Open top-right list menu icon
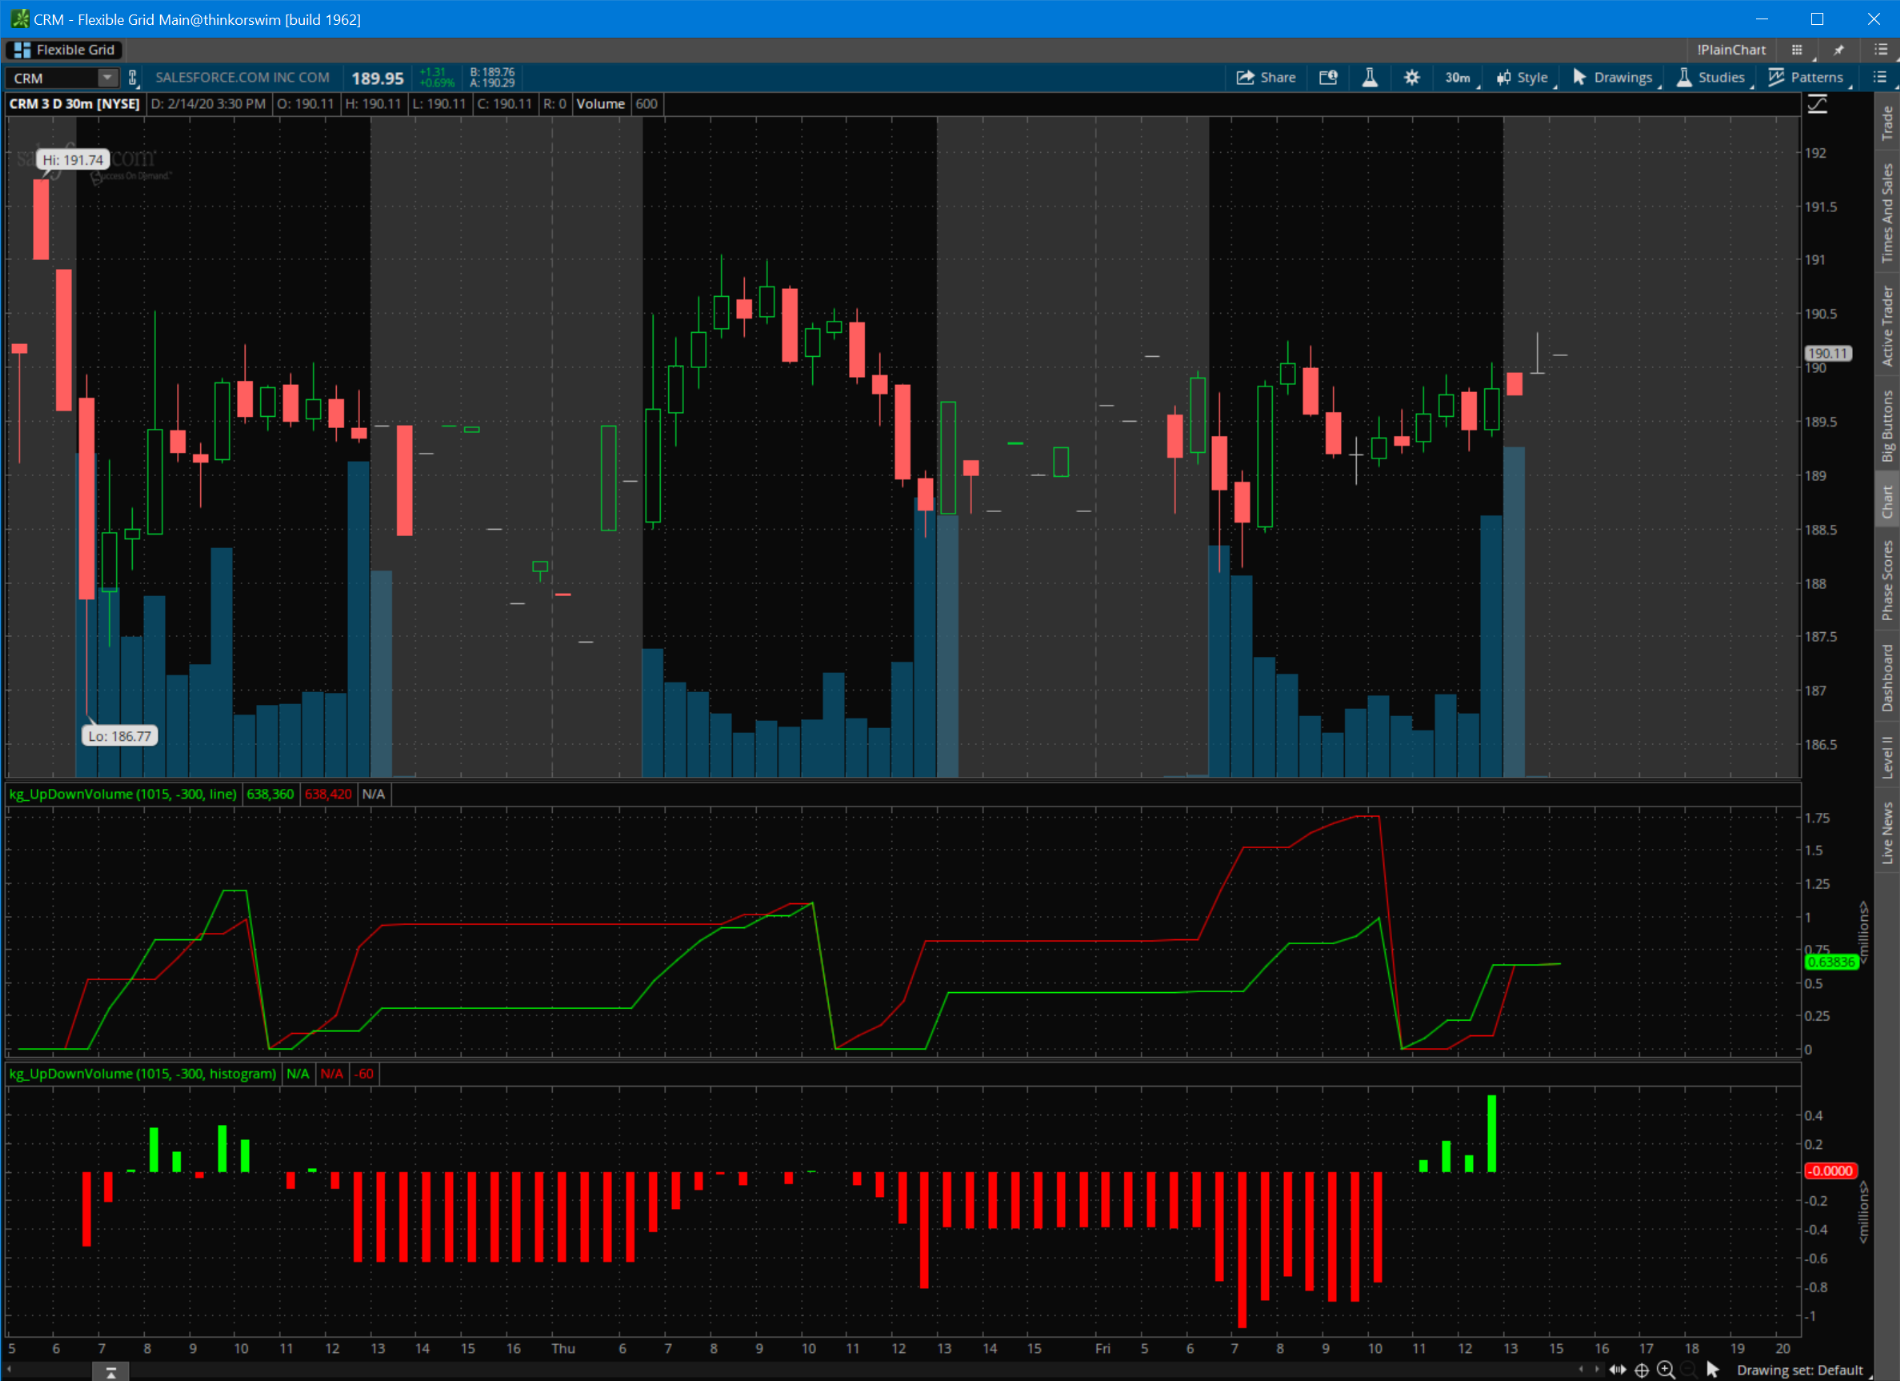The image size is (1900, 1381). point(1880,49)
